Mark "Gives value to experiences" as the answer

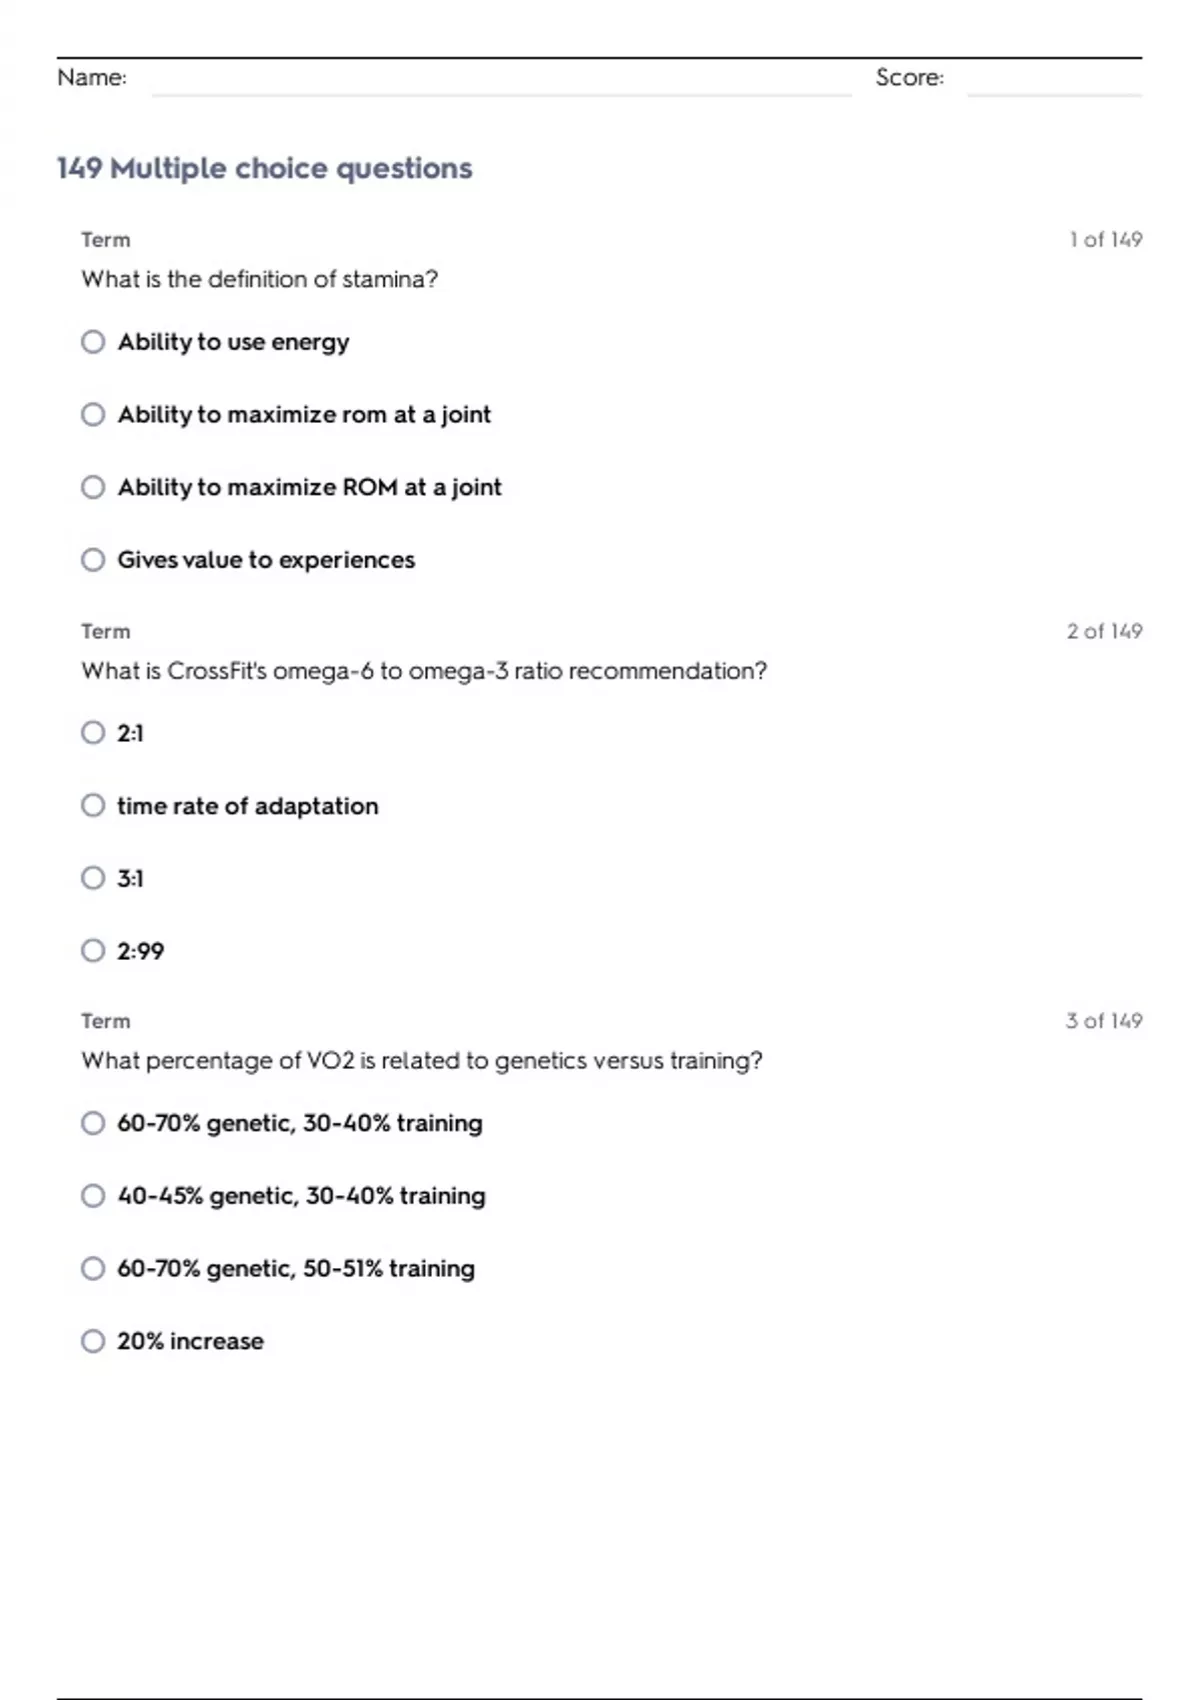tap(93, 560)
